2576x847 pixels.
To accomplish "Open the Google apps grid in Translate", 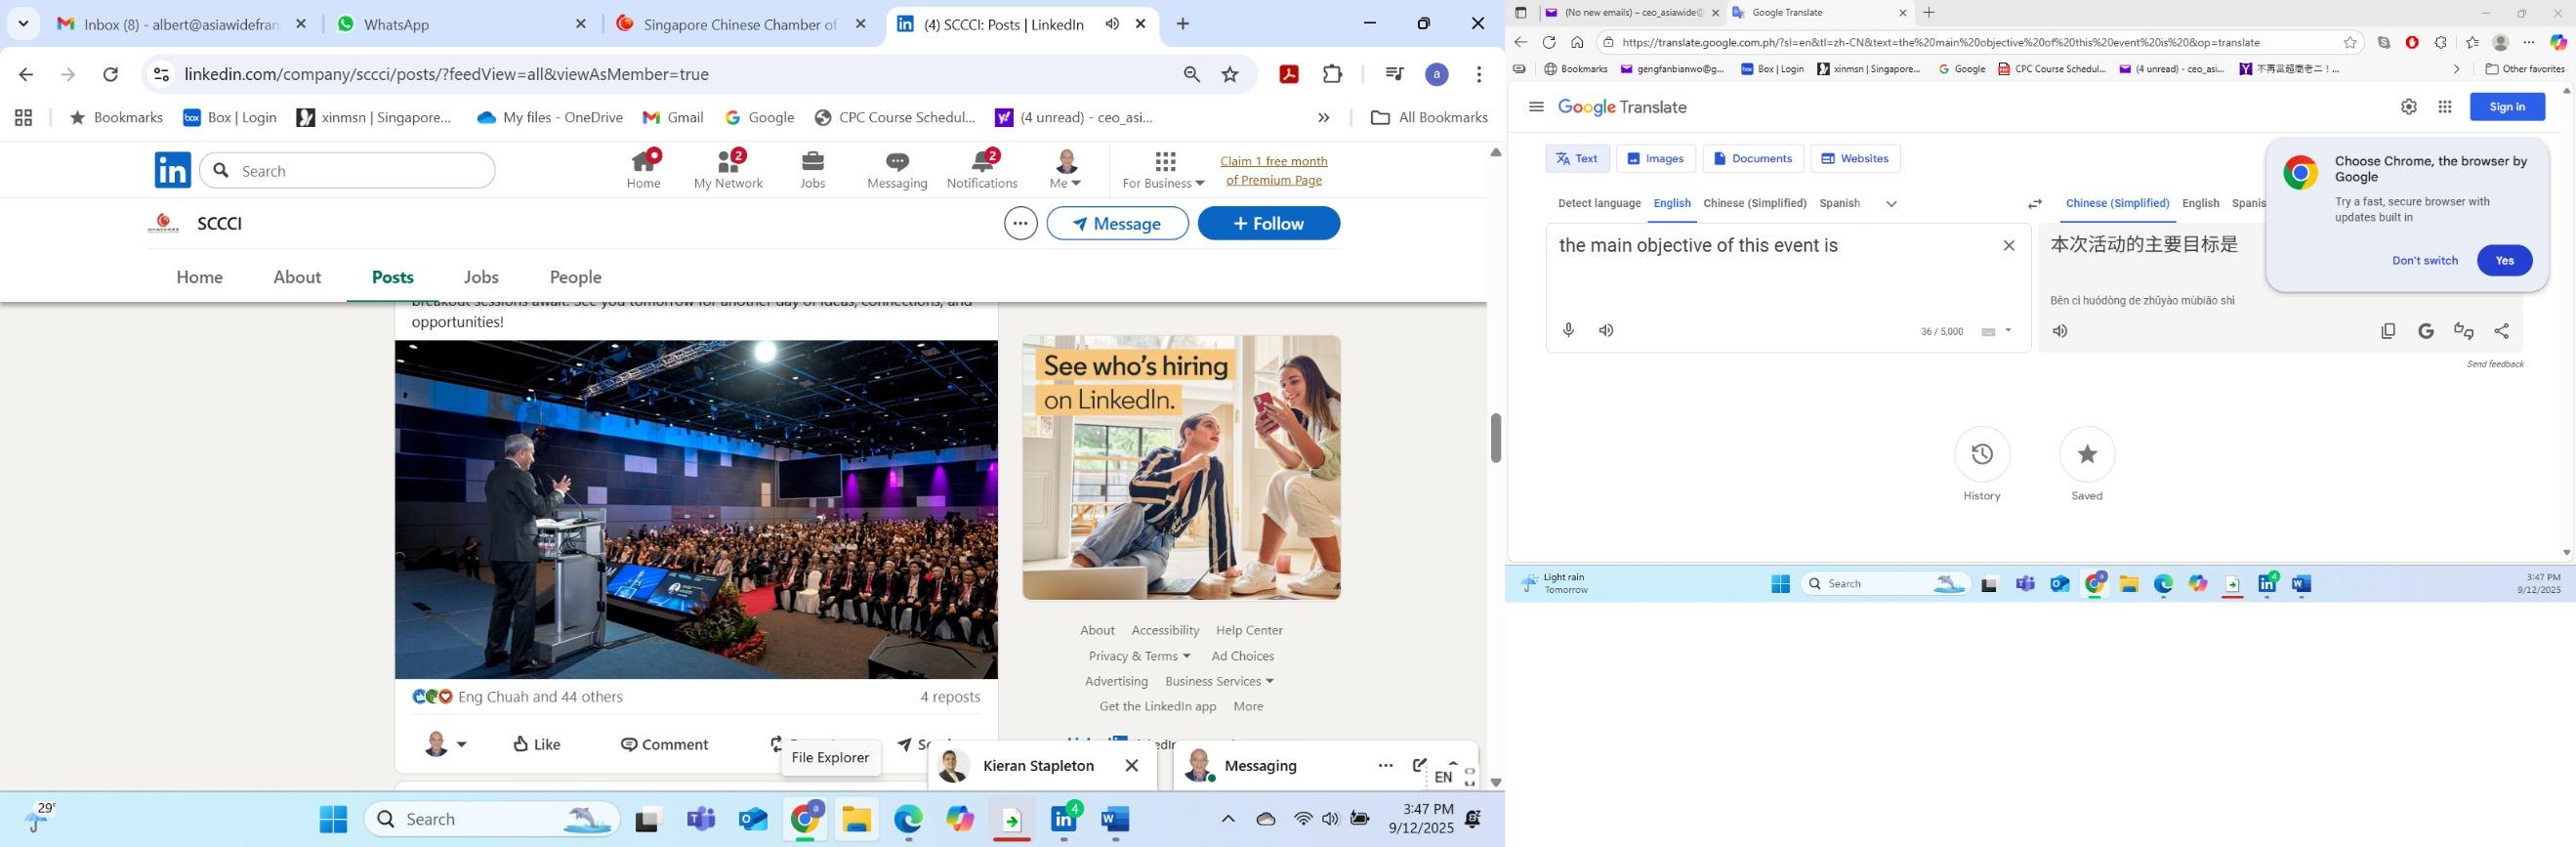I will tap(2445, 107).
